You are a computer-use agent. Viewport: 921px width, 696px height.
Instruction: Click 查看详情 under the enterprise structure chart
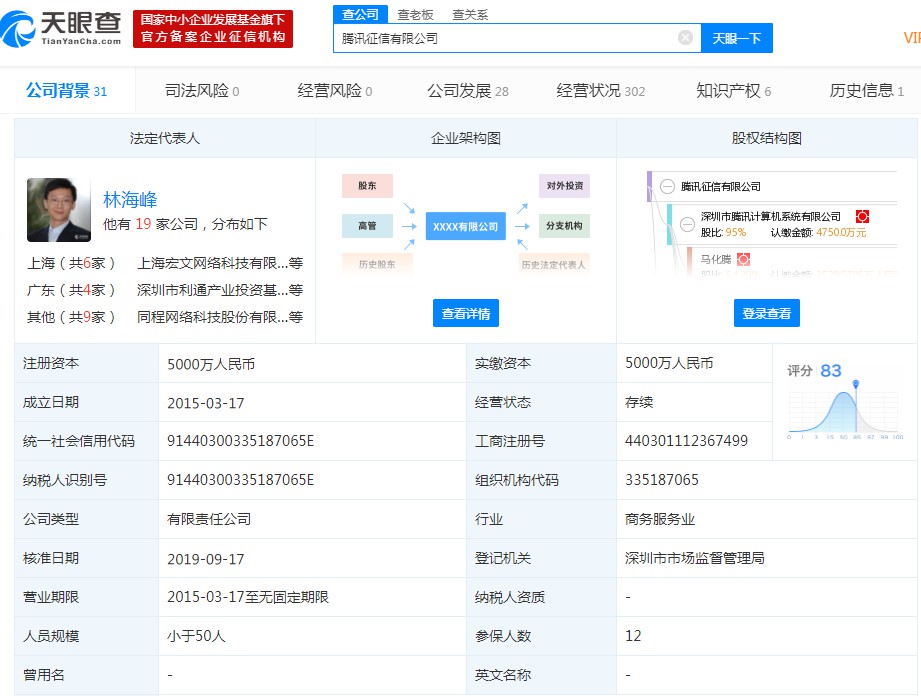pos(466,313)
